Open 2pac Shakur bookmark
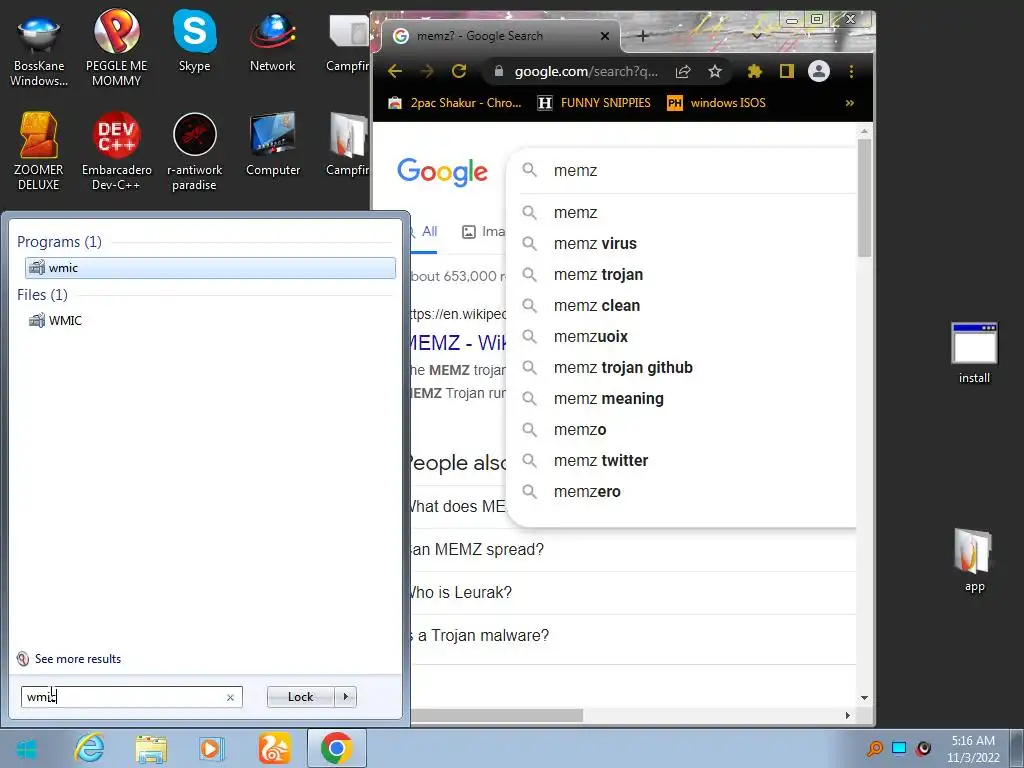 click(455, 103)
